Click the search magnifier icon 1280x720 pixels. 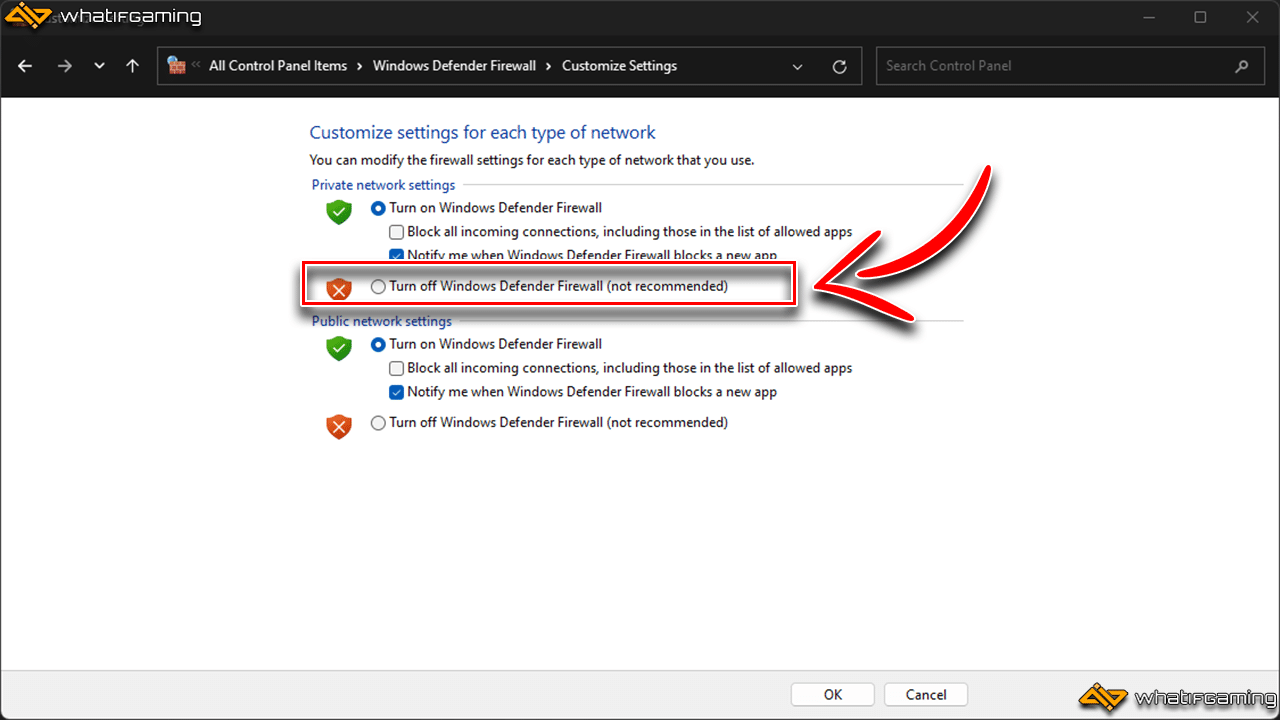point(1242,67)
